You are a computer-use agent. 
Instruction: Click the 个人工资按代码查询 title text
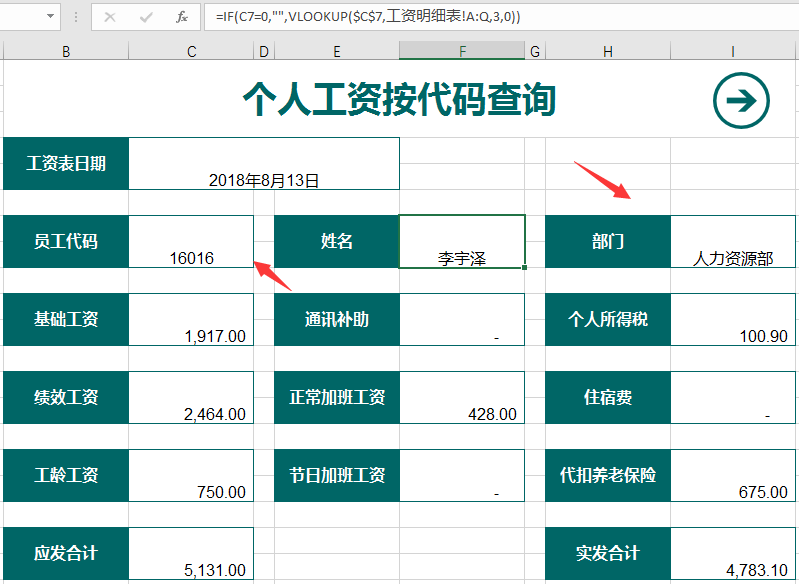[399, 99]
